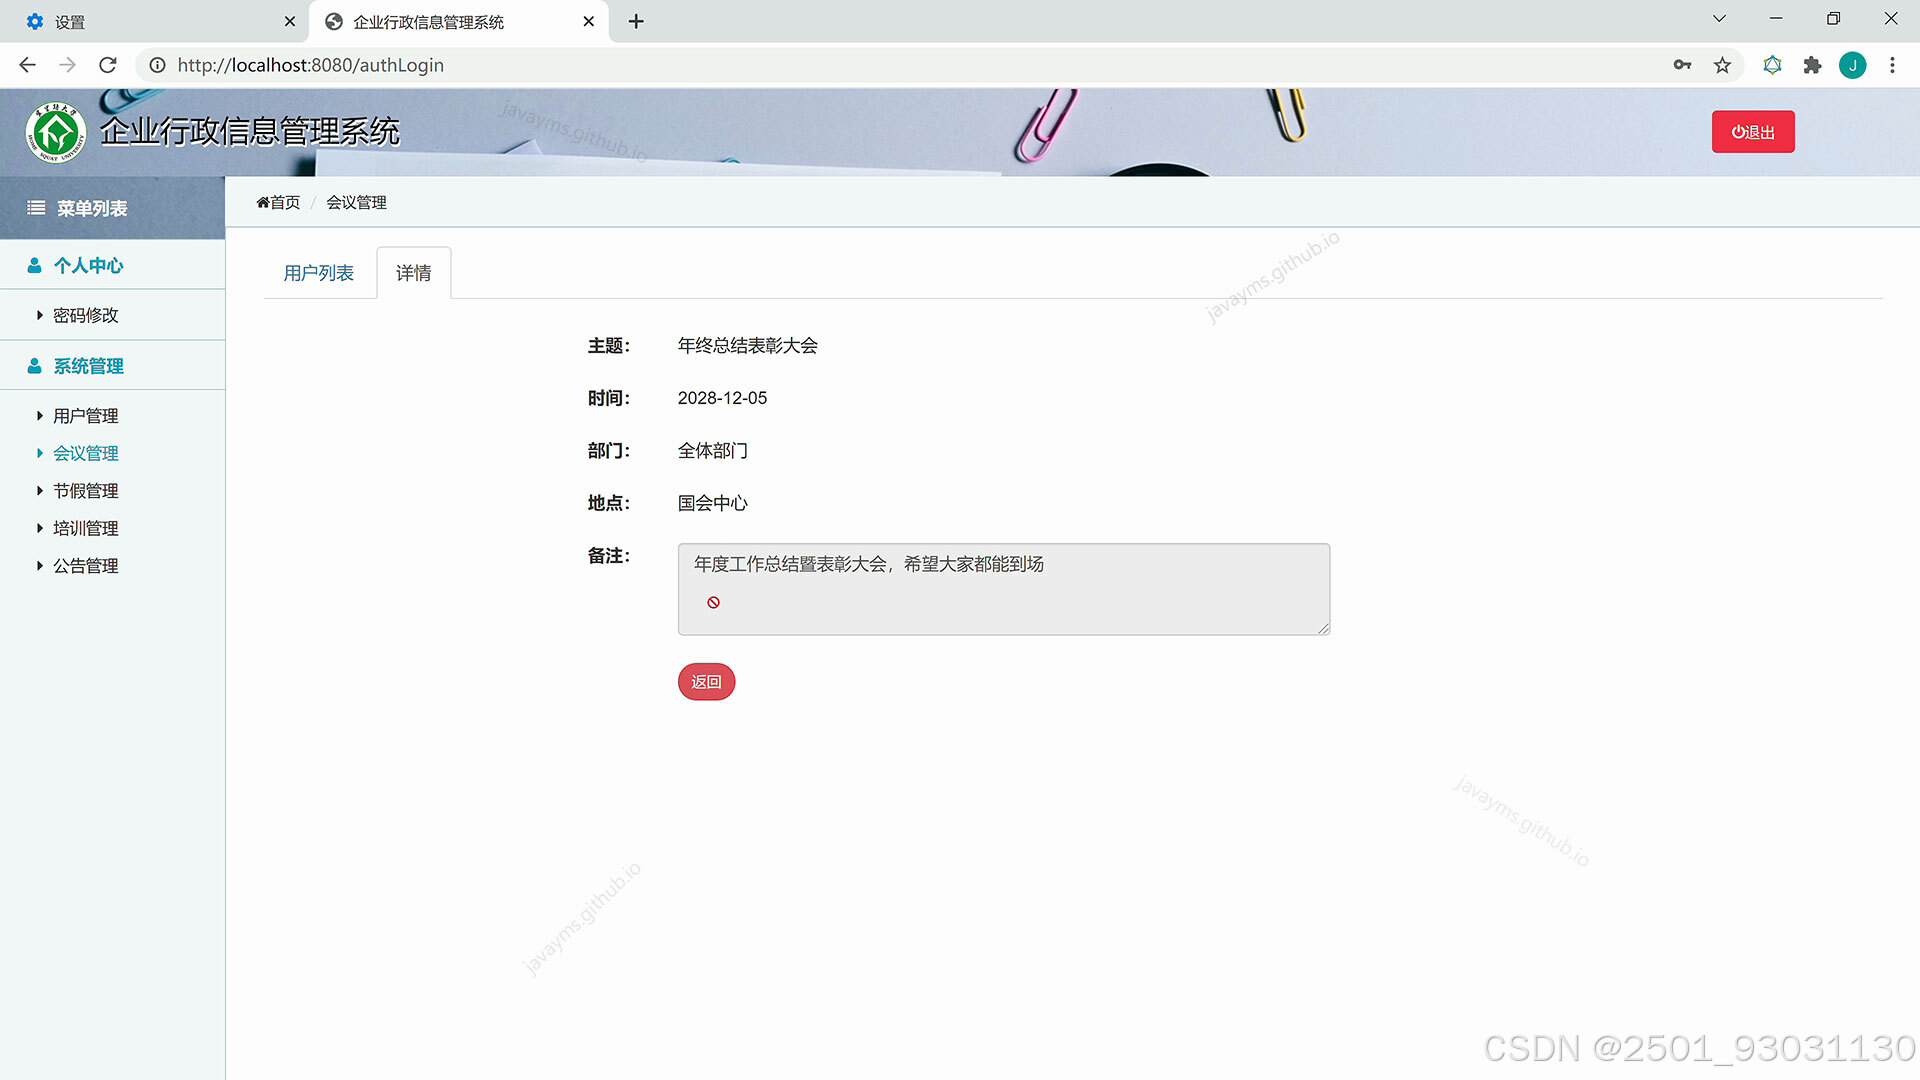Click the 系统管理 user icon
Screen dimensions: 1920x1080
pos(34,366)
